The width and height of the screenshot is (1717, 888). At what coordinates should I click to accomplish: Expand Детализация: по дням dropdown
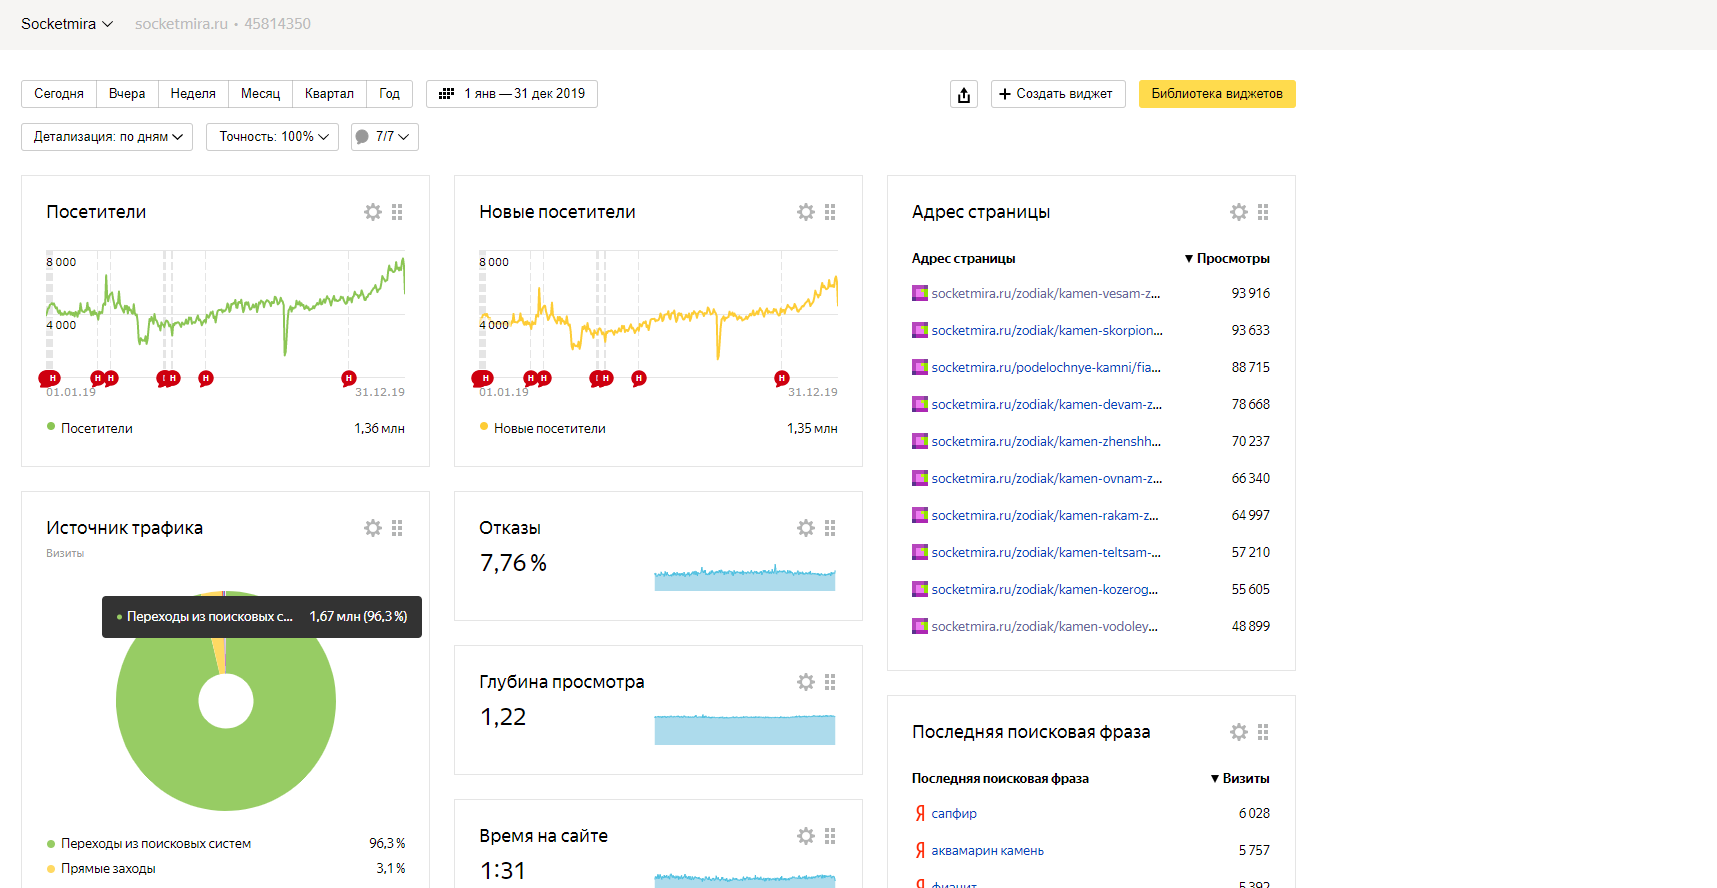107,137
